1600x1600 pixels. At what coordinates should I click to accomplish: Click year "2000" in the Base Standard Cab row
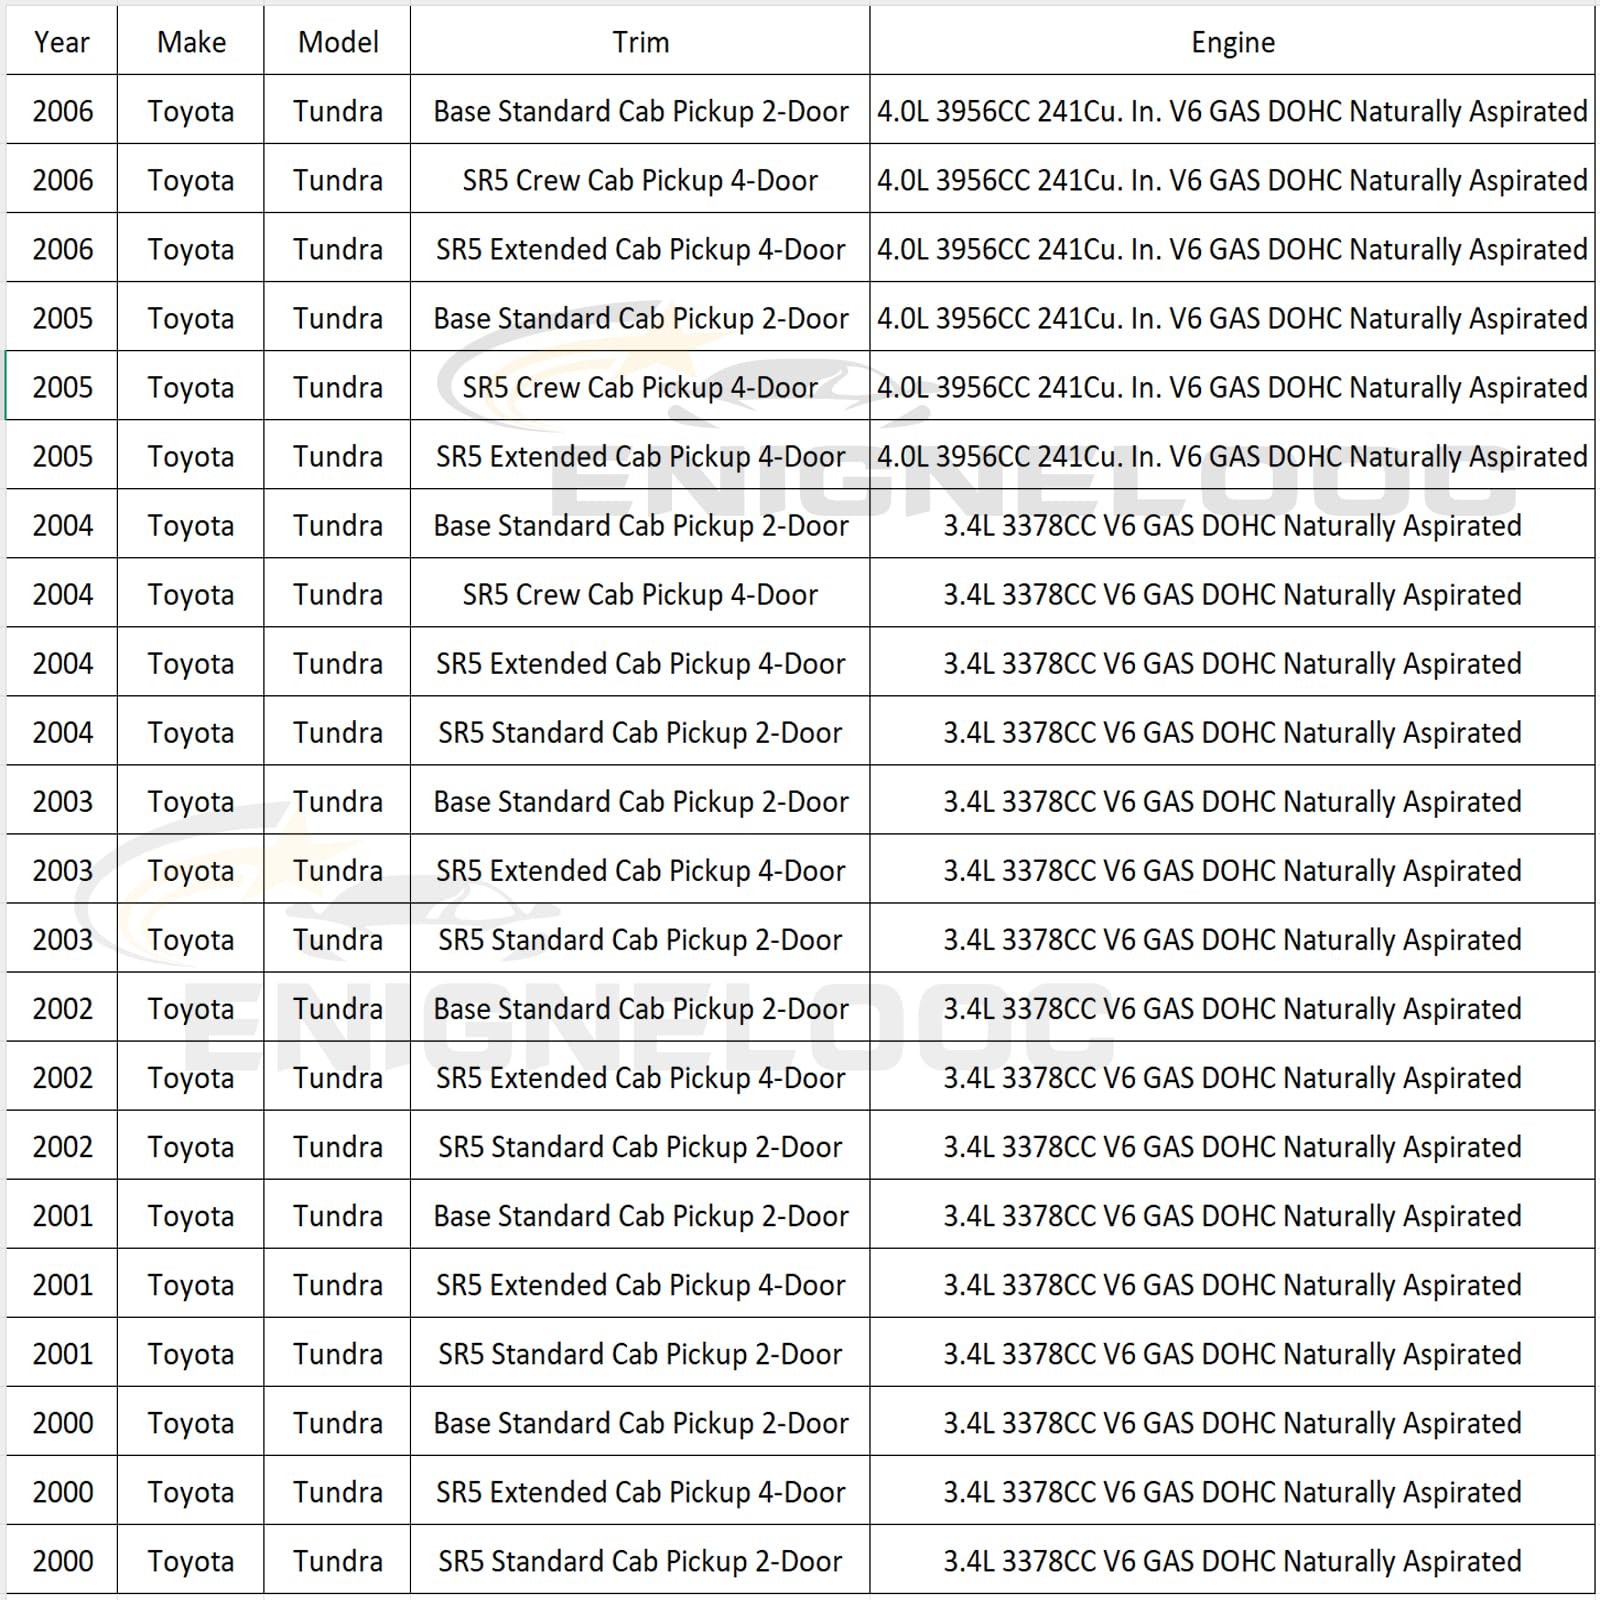pos(62,1421)
